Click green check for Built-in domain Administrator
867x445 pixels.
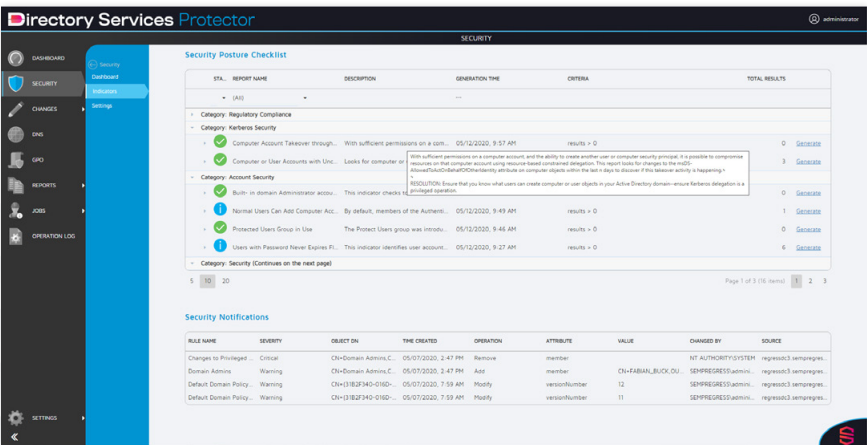[220, 192]
